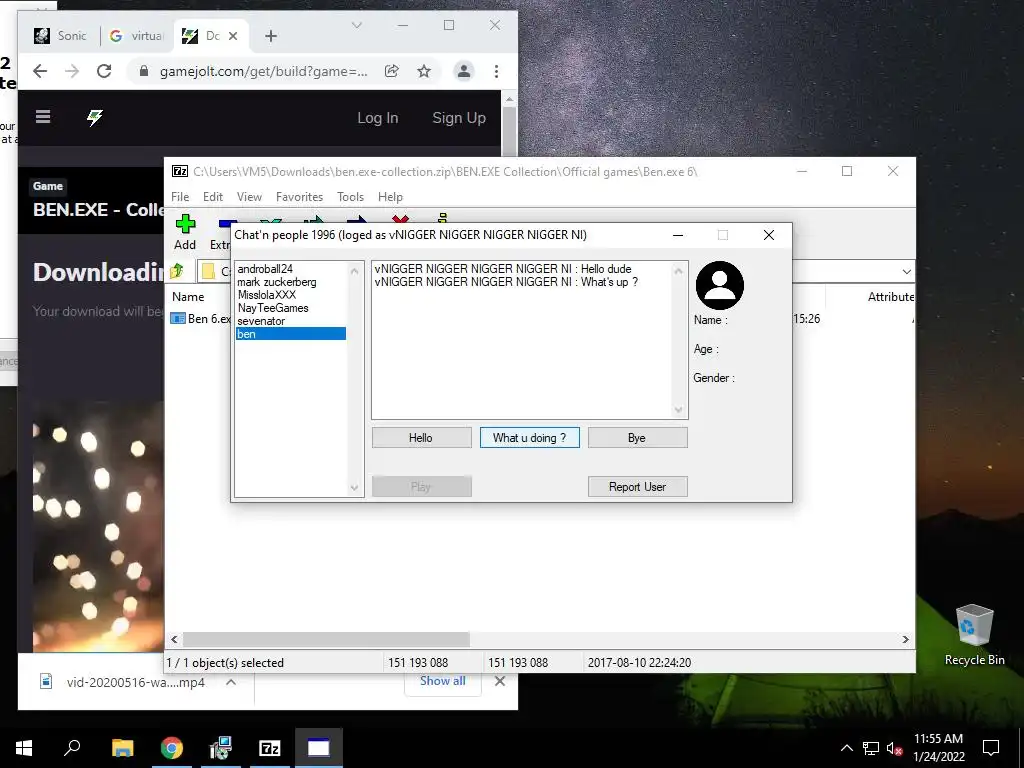1024x768 pixels.
Task: Click the 7-Zip taskbar icon
Action: (x=270, y=748)
